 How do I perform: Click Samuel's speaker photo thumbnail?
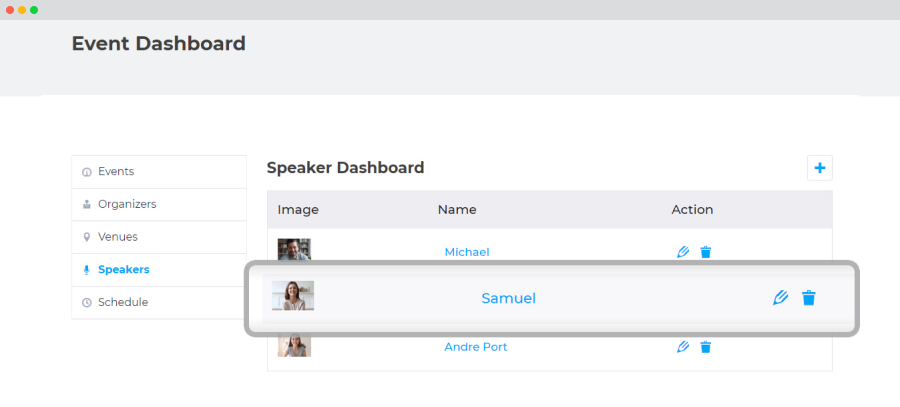(293, 296)
